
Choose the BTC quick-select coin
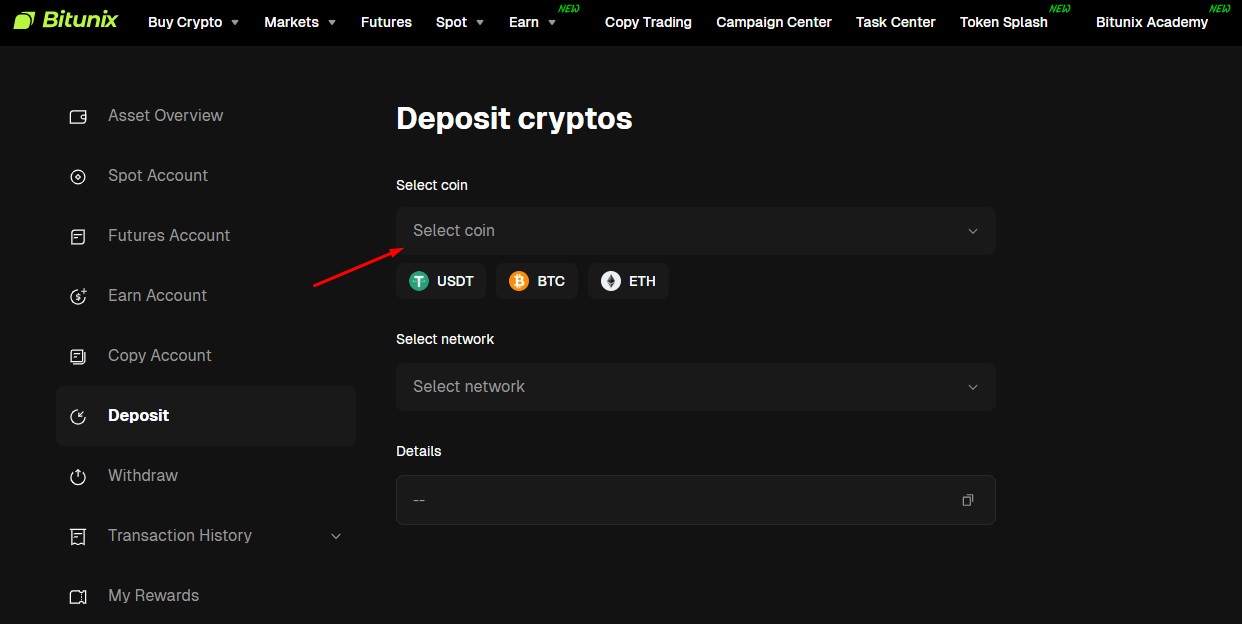537,281
